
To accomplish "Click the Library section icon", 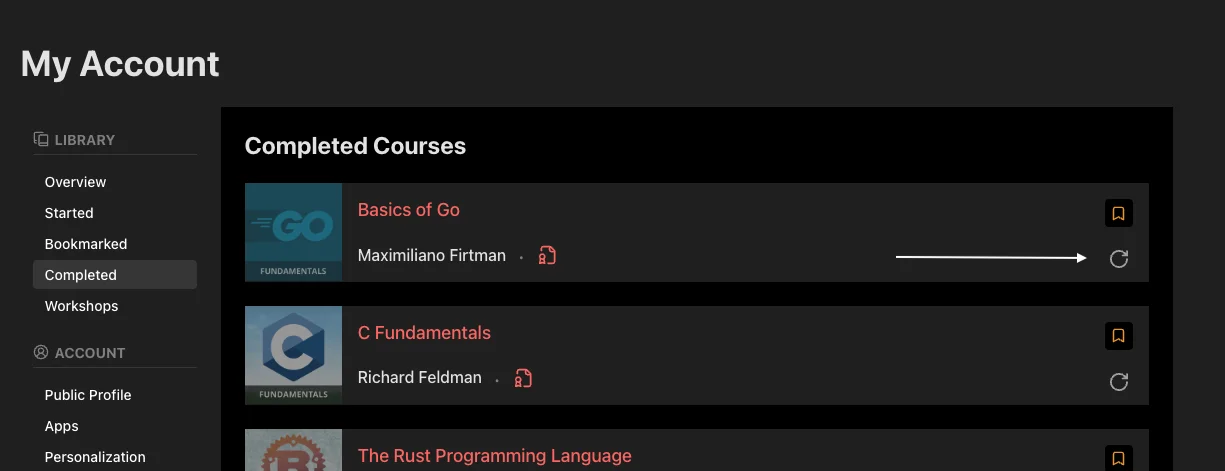I will pyautogui.click(x=41, y=139).
